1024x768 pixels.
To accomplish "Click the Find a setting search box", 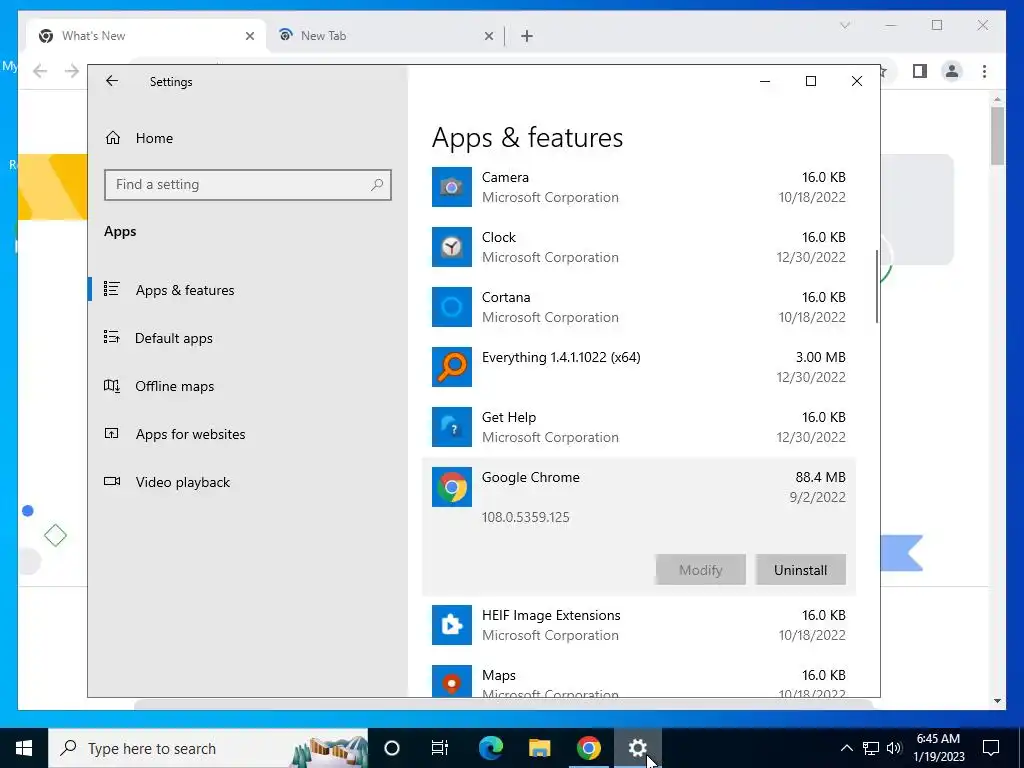I will click(248, 185).
